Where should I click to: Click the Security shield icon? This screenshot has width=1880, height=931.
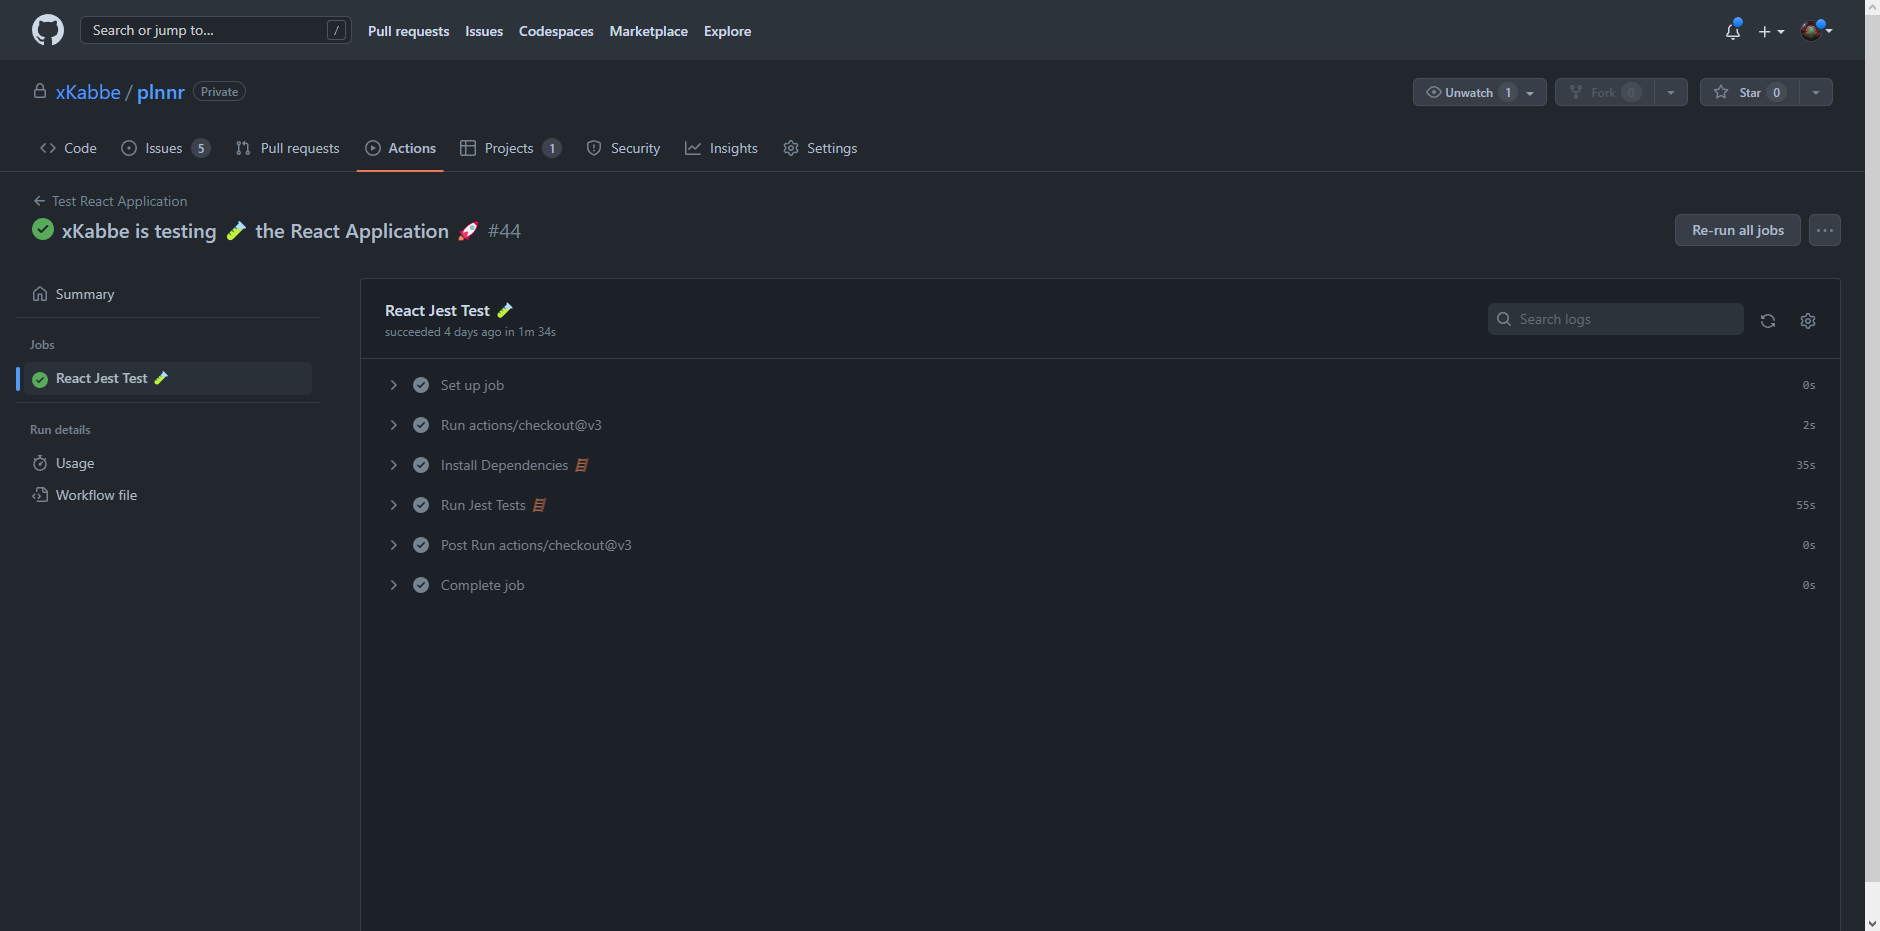coord(594,148)
